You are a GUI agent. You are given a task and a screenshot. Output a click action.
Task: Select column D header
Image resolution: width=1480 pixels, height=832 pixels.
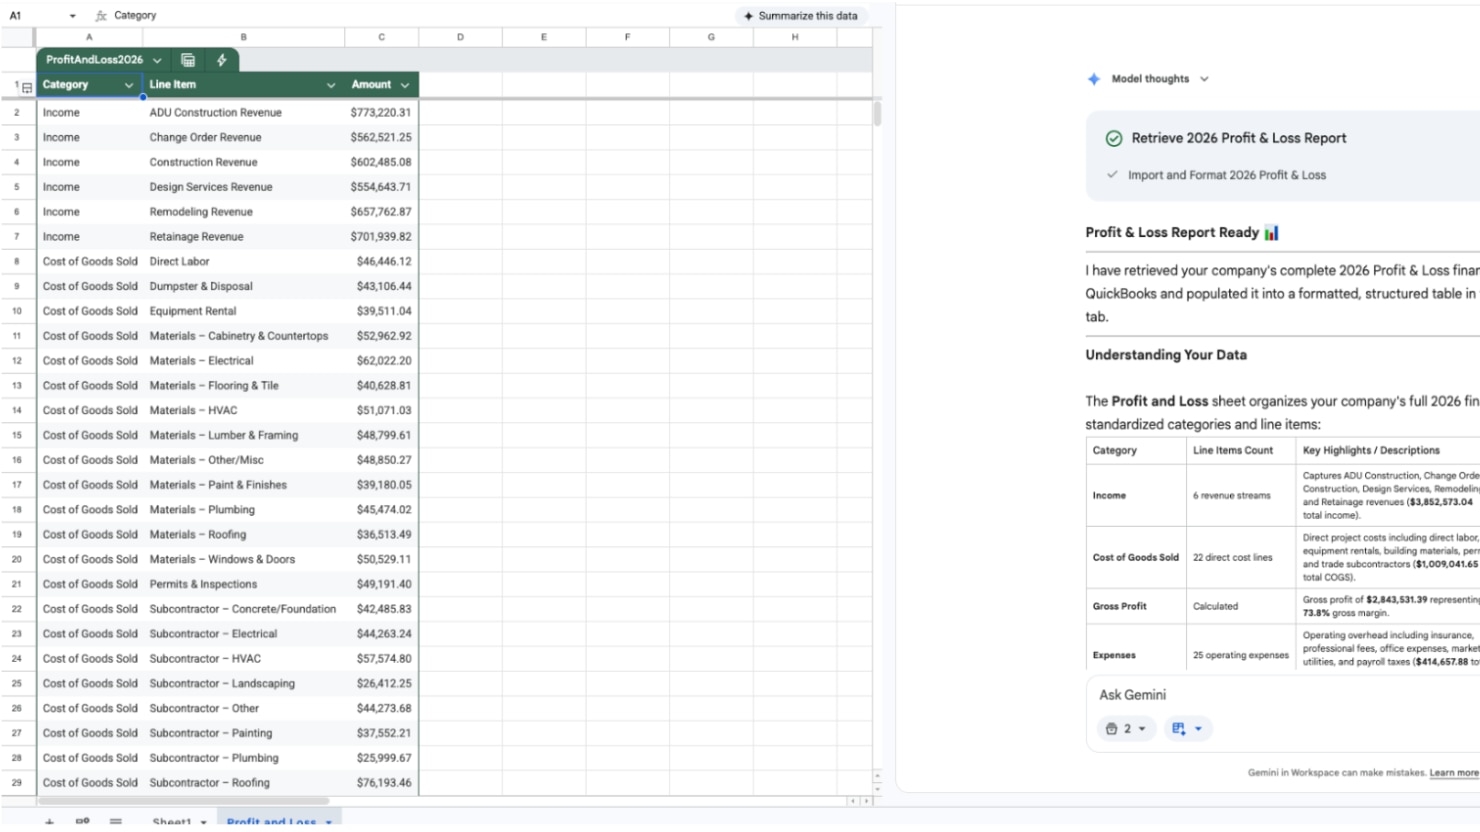460,37
